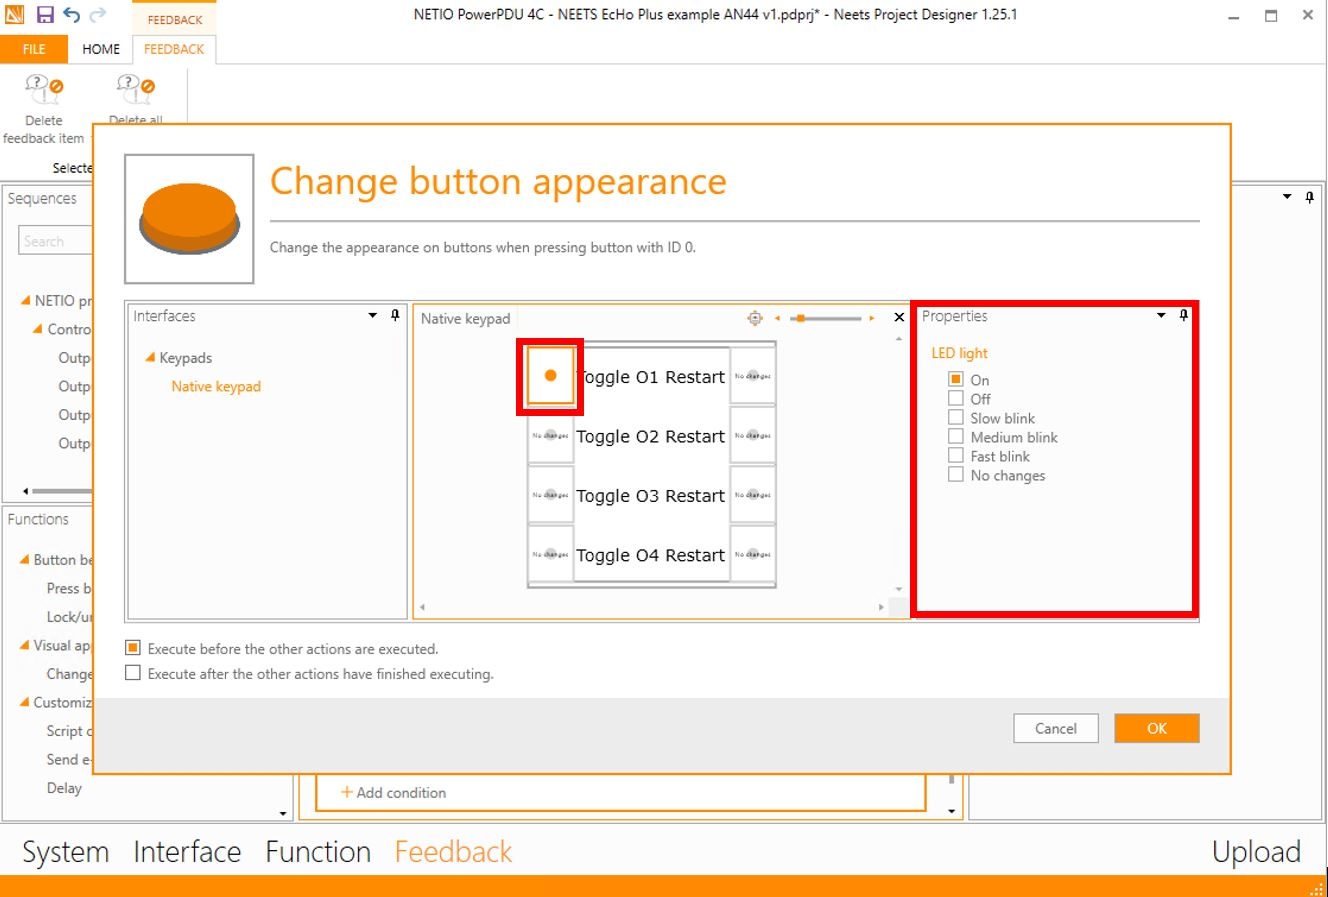Screen dimensions: 1328x897
Task: Click the Neets application logo icon
Action: click(15, 15)
